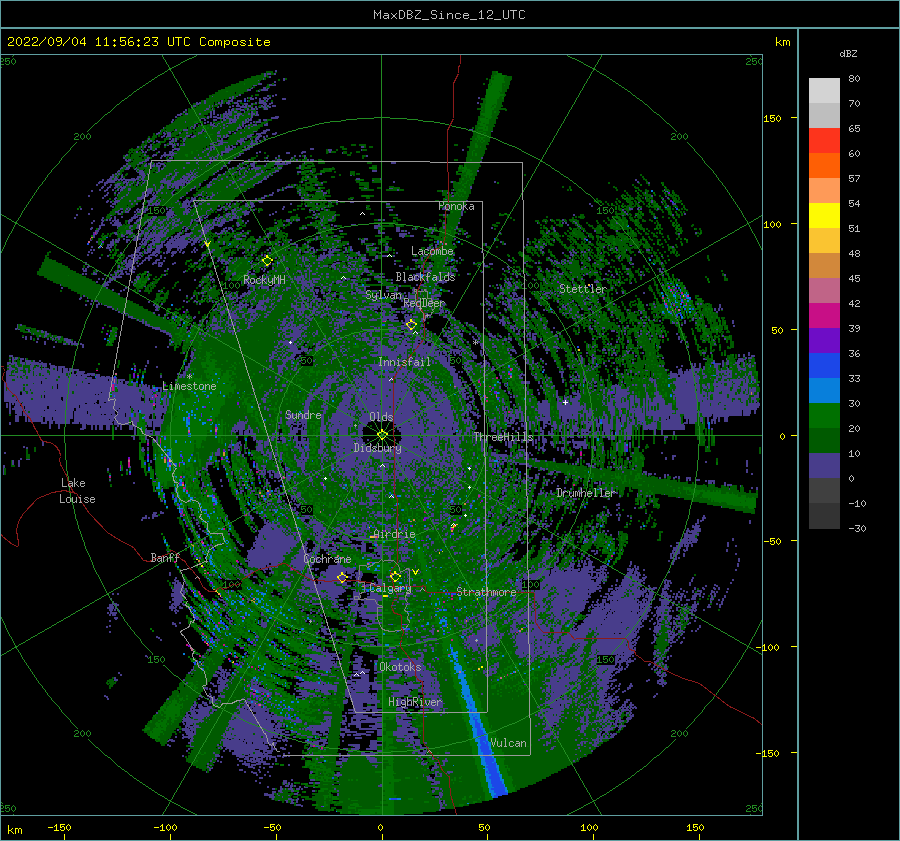
Task: Select the yellow diamond marker below RedDeer
Action: [x=411, y=325]
